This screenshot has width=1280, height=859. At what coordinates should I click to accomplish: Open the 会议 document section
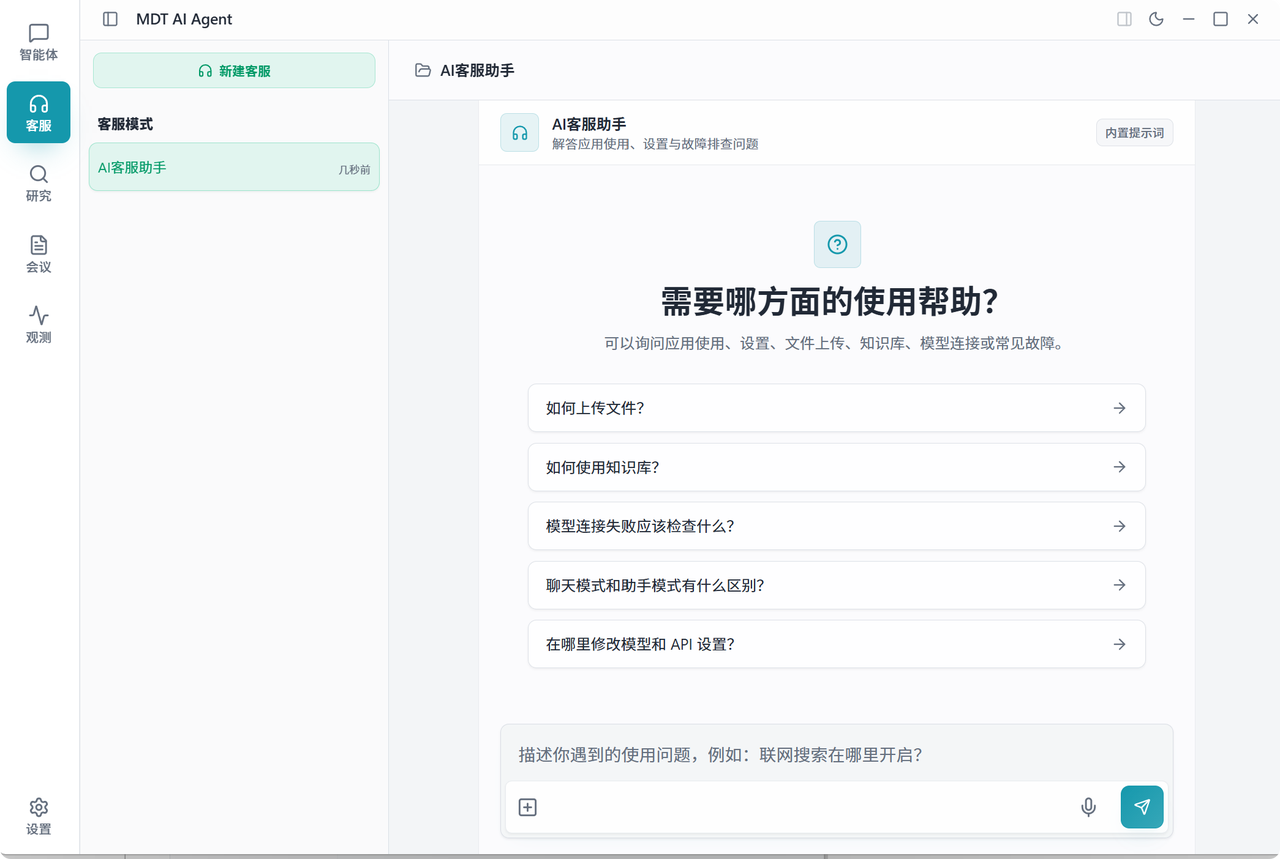[x=39, y=254]
